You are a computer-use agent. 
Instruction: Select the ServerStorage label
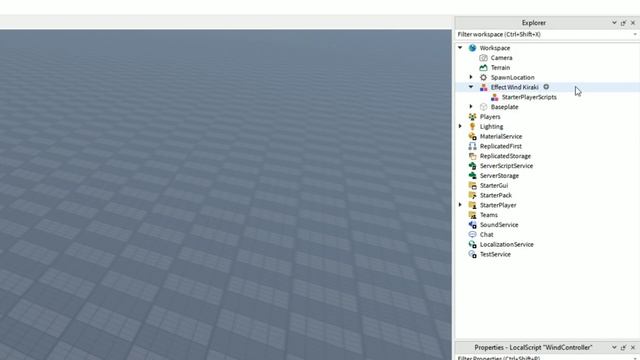[x=499, y=176]
